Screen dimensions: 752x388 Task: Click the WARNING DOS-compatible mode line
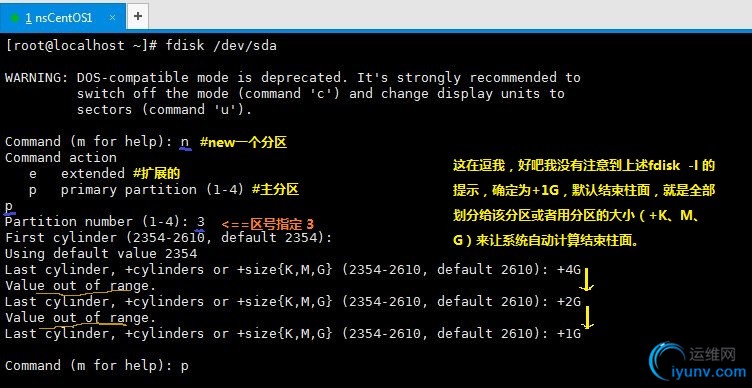click(293, 78)
